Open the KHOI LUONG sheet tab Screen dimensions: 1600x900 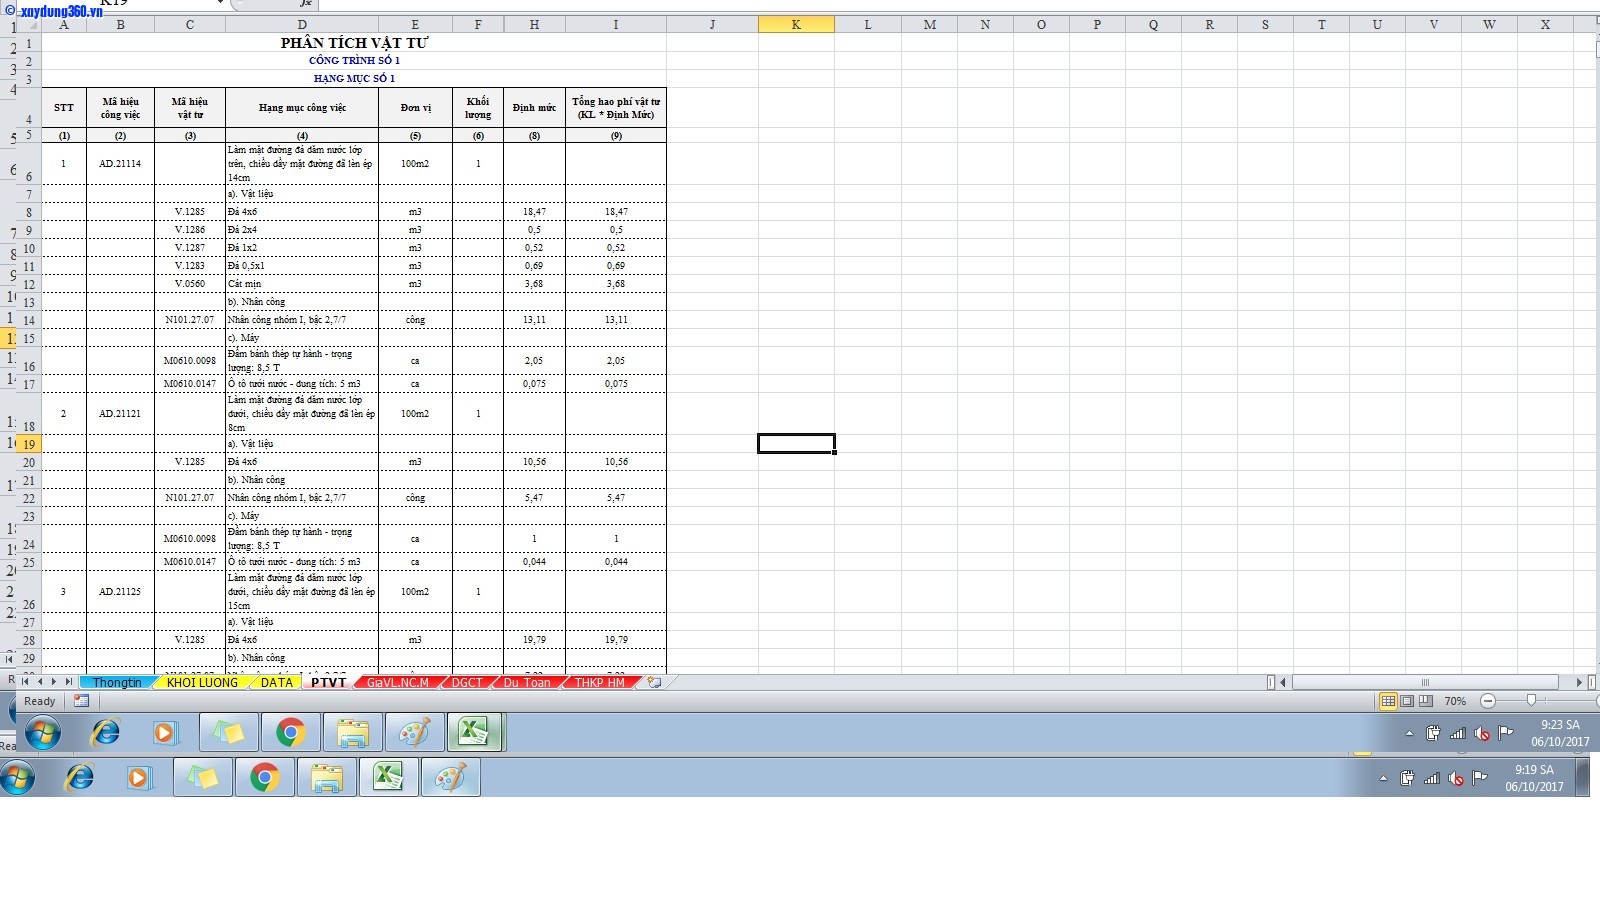(202, 682)
